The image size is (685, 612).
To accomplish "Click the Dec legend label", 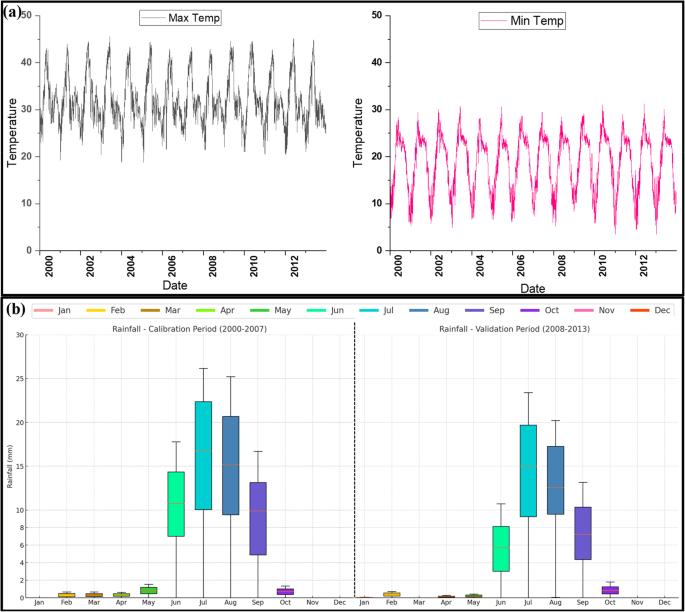I will tap(662, 310).
